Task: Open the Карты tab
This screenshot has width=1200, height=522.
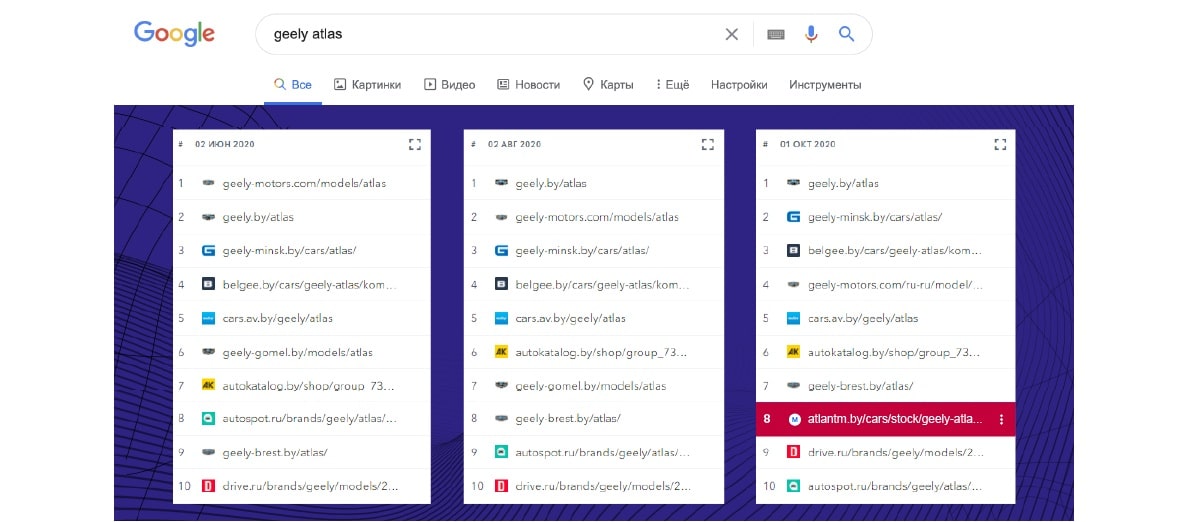Action: (608, 85)
